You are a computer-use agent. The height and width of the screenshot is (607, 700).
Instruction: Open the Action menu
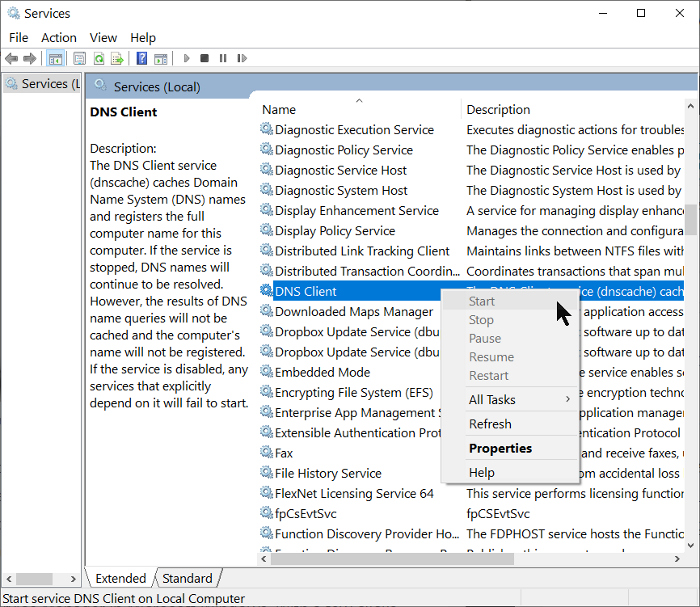59,37
